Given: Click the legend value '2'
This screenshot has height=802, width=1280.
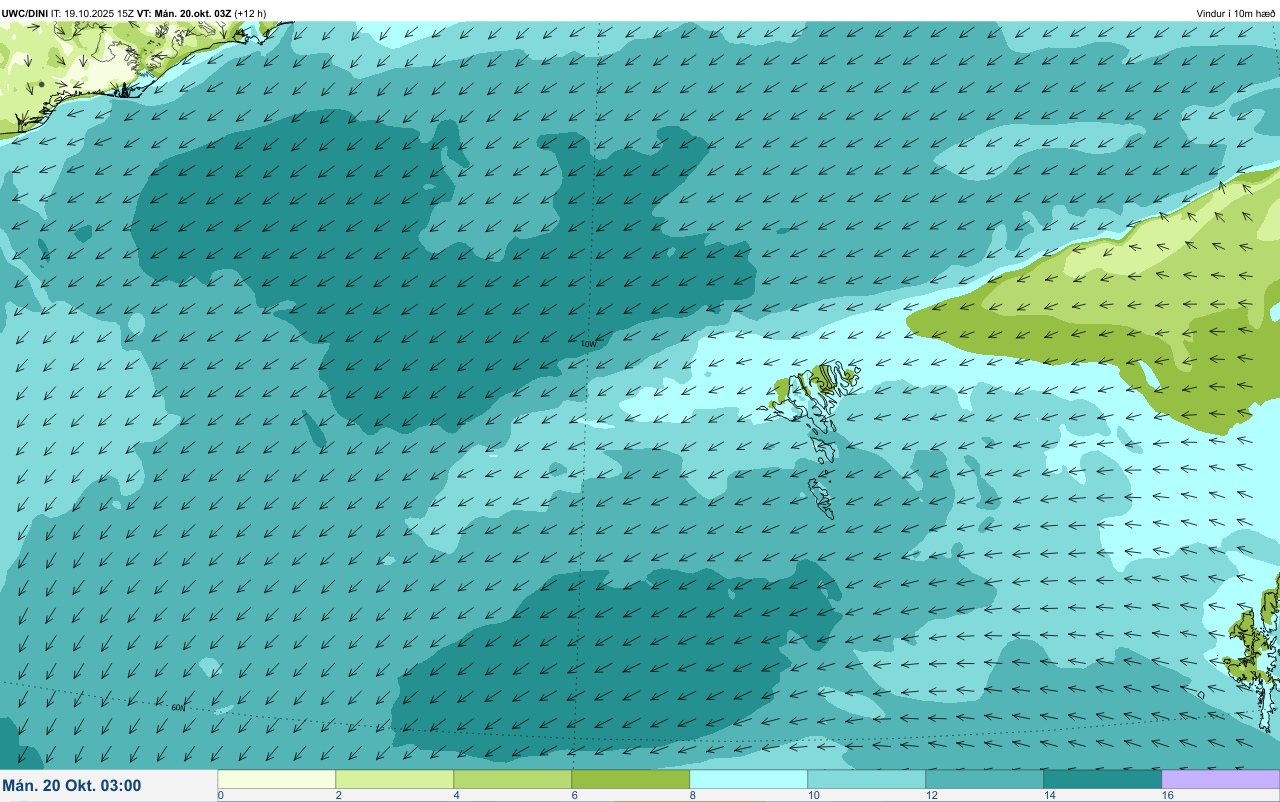Looking at the screenshot, I should (338, 795).
